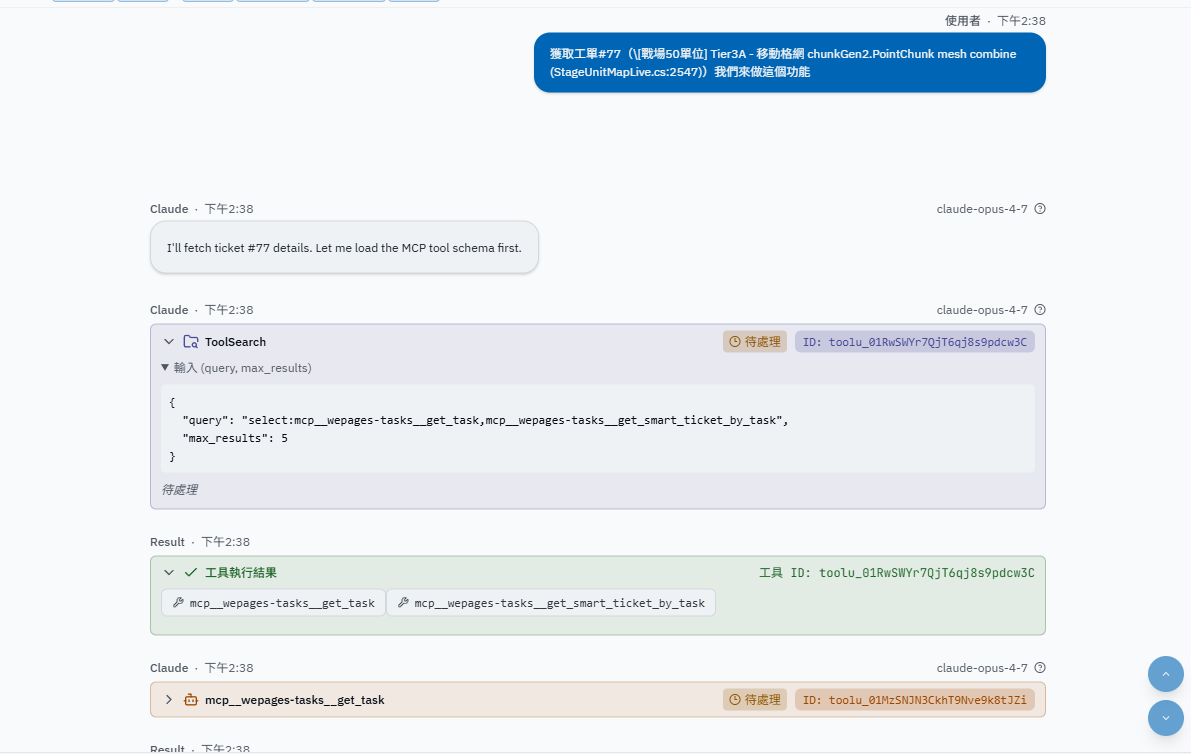Click the JSON query input code block
The height and width of the screenshot is (754, 1191).
598,429
